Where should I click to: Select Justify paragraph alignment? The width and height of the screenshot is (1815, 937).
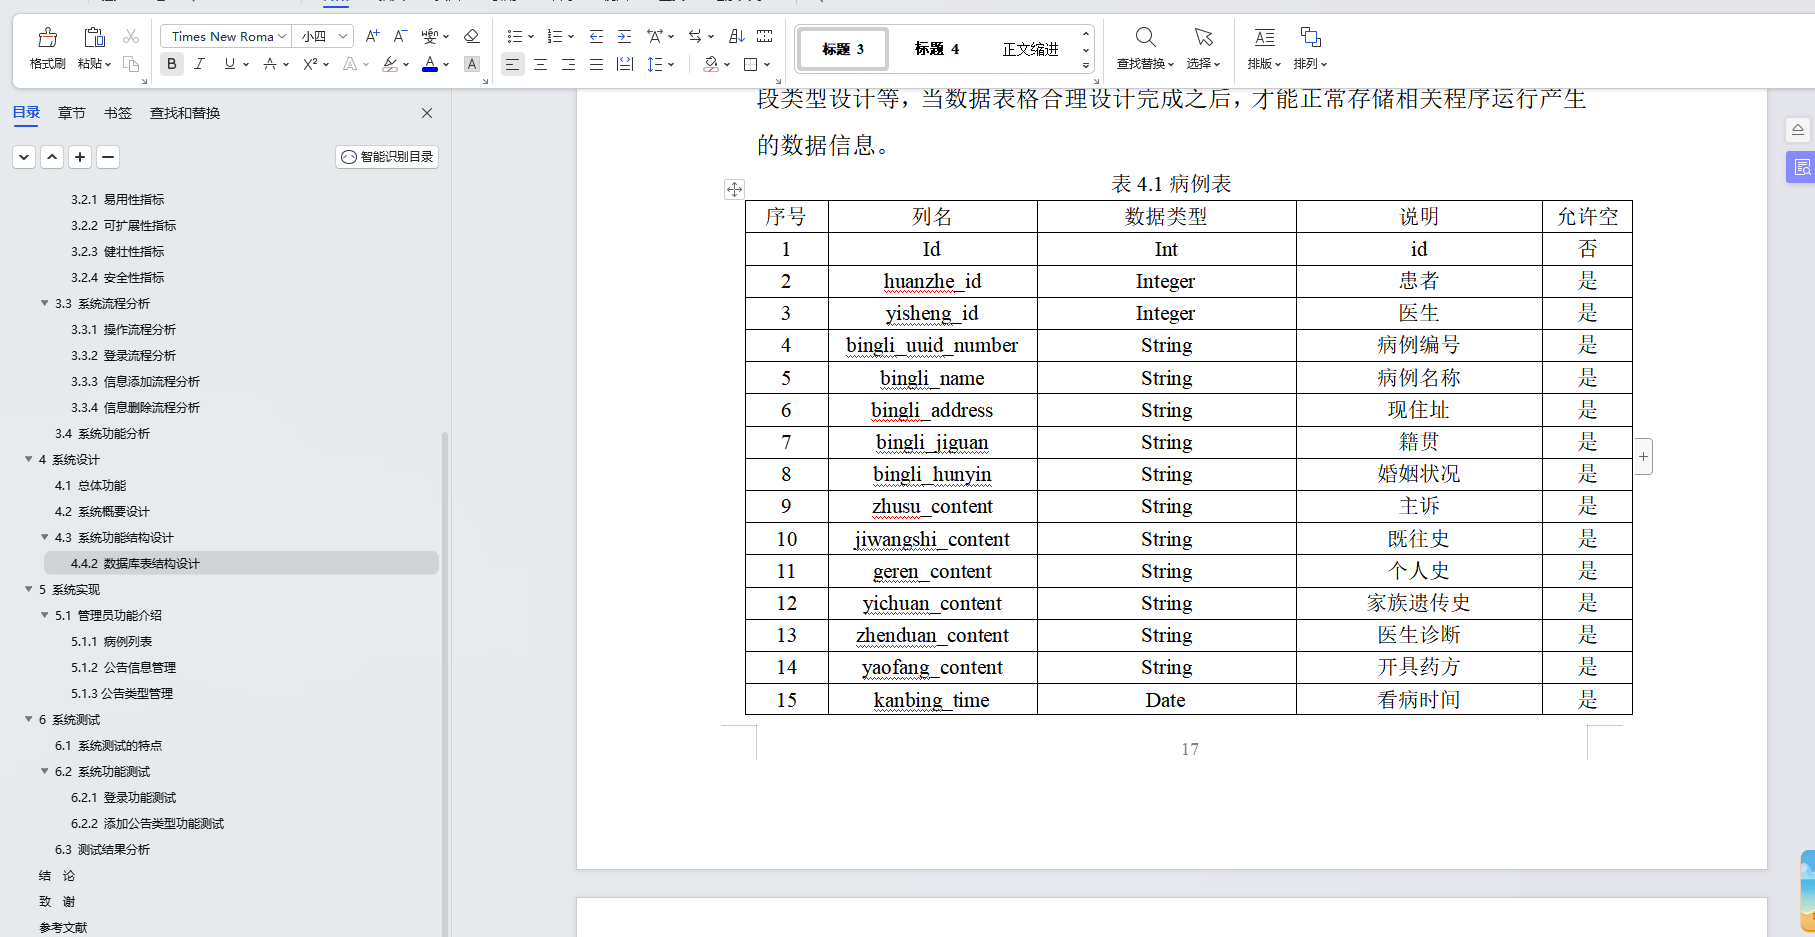(596, 64)
